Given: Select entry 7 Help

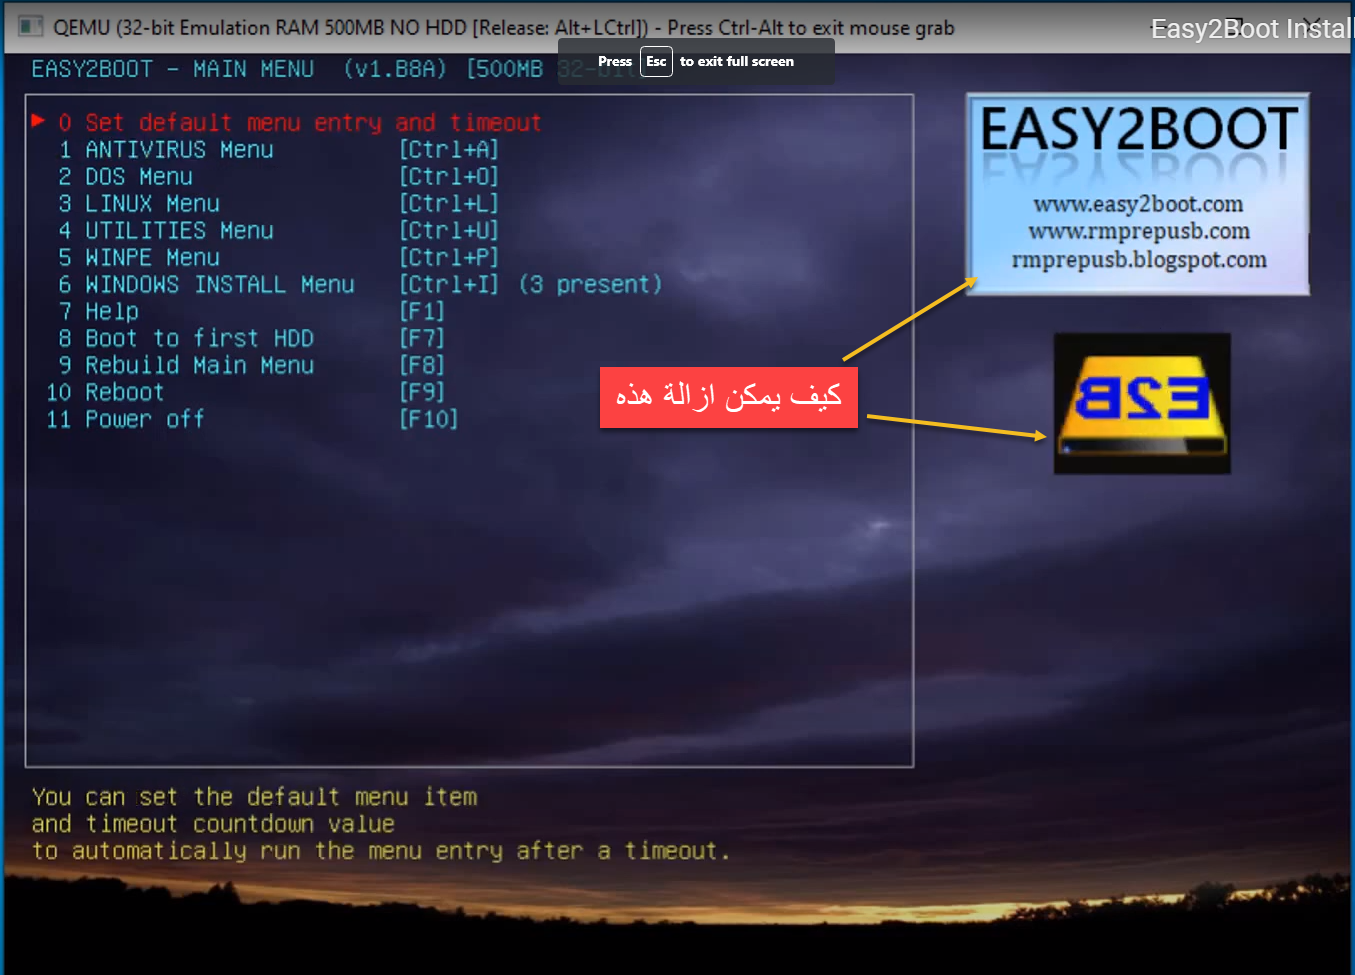Looking at the screenshot, I should [x=98, y=312].
